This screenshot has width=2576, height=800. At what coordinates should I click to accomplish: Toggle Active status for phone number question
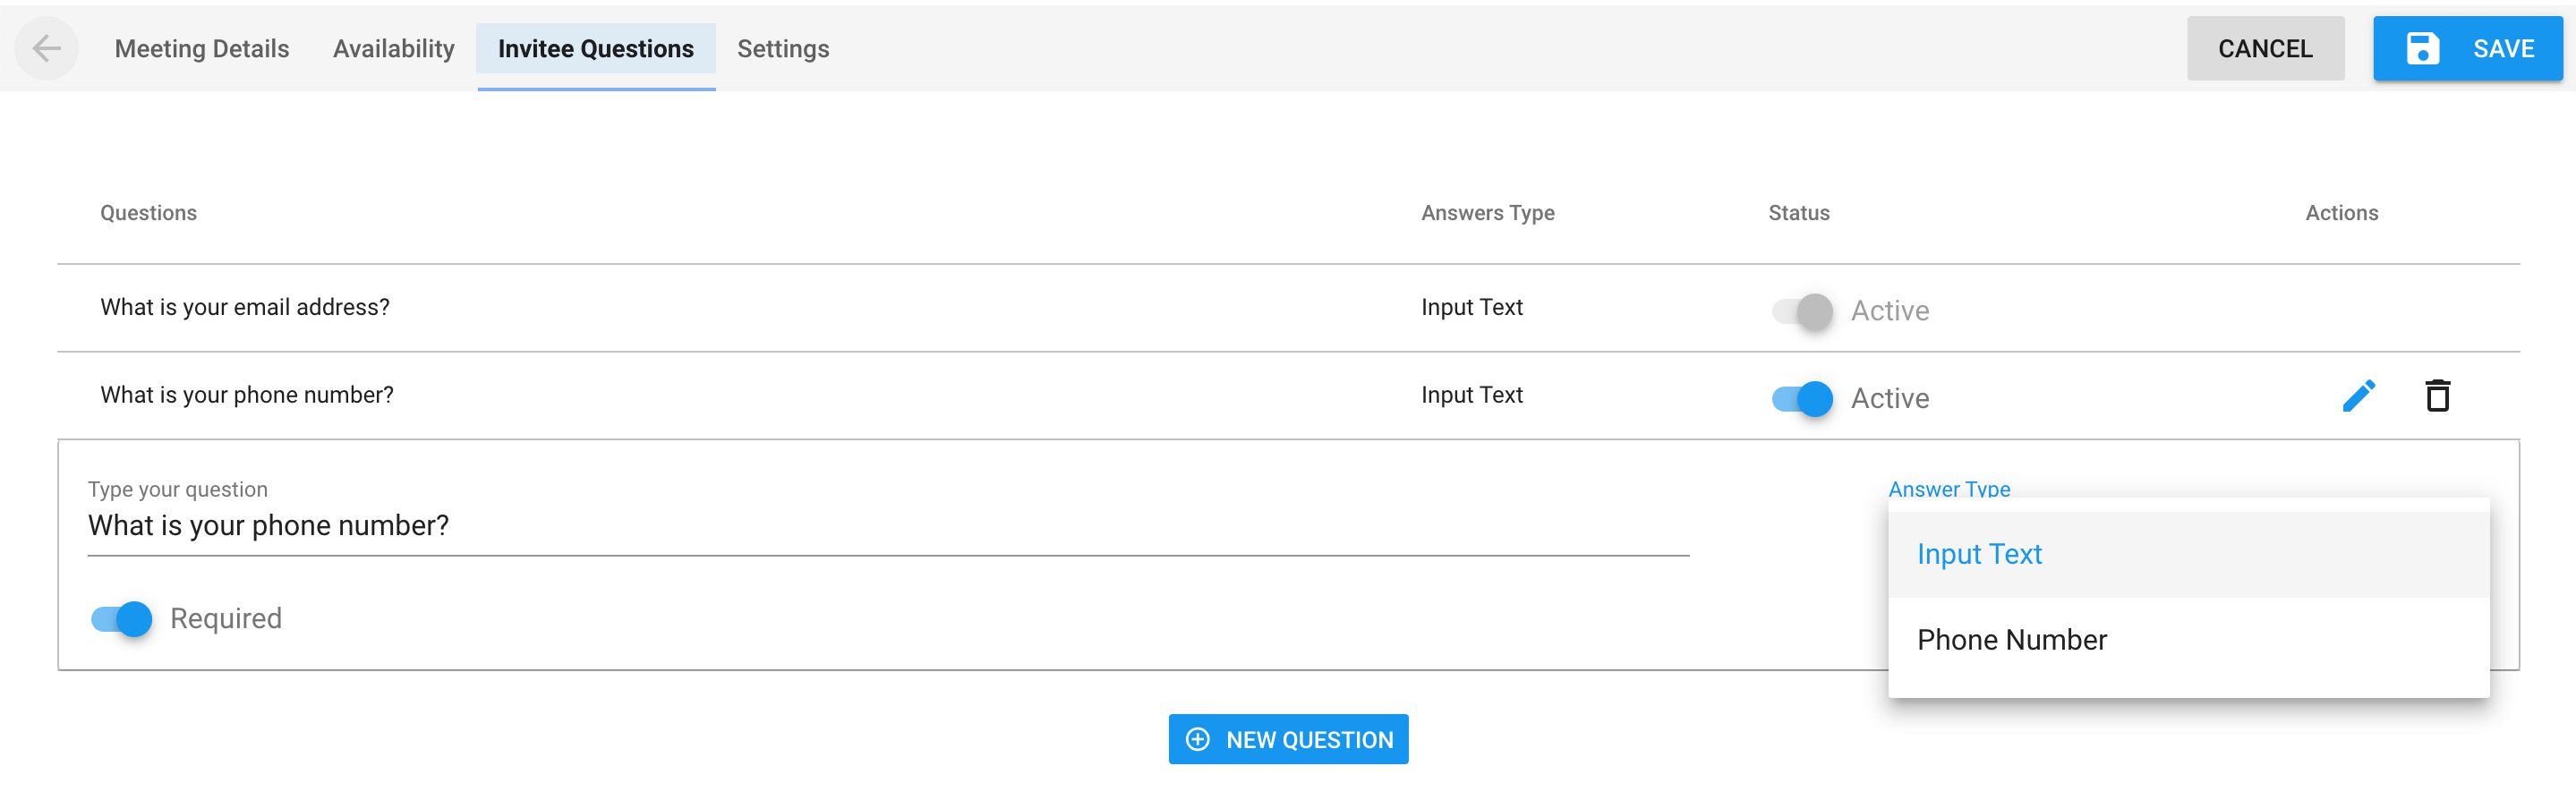[x=1802, y=399]
